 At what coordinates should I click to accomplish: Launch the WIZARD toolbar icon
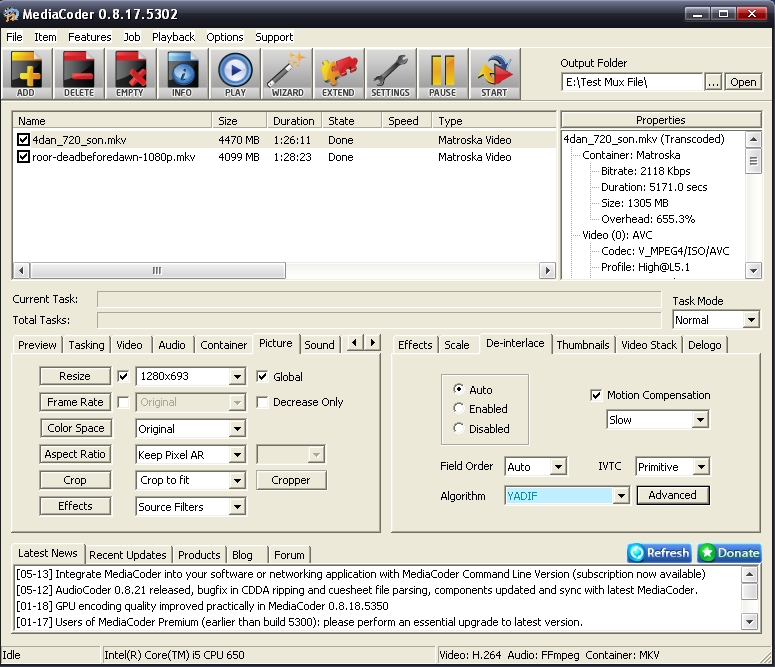[x=287, y=74]
